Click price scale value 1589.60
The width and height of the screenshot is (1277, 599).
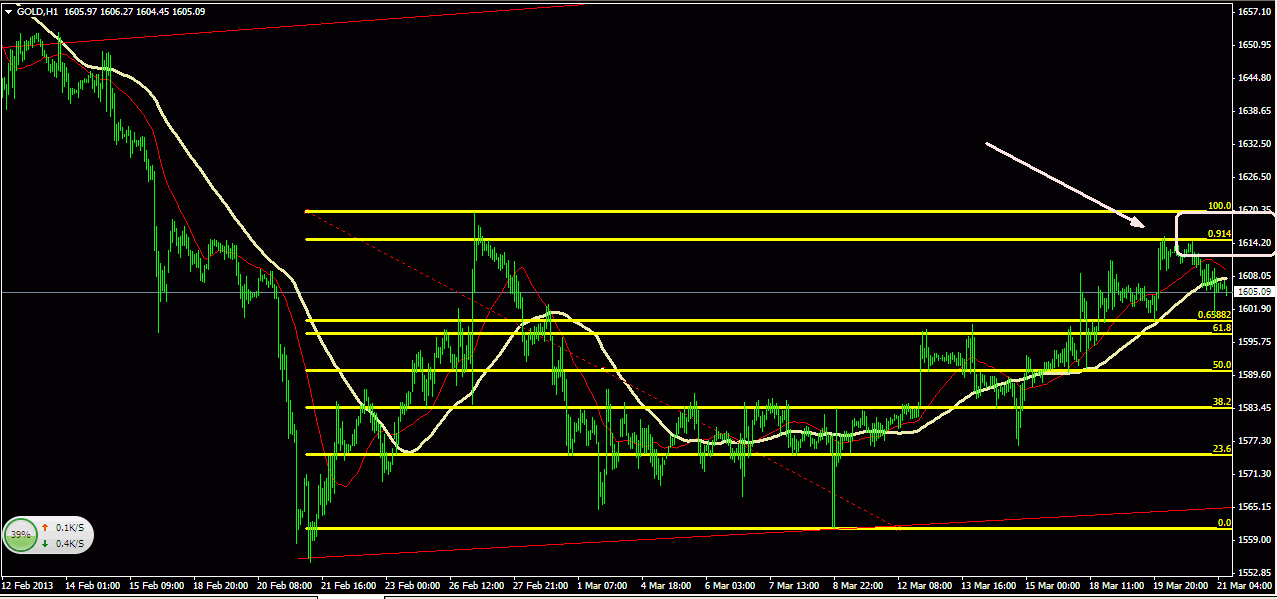click(x=1254, y=375)
